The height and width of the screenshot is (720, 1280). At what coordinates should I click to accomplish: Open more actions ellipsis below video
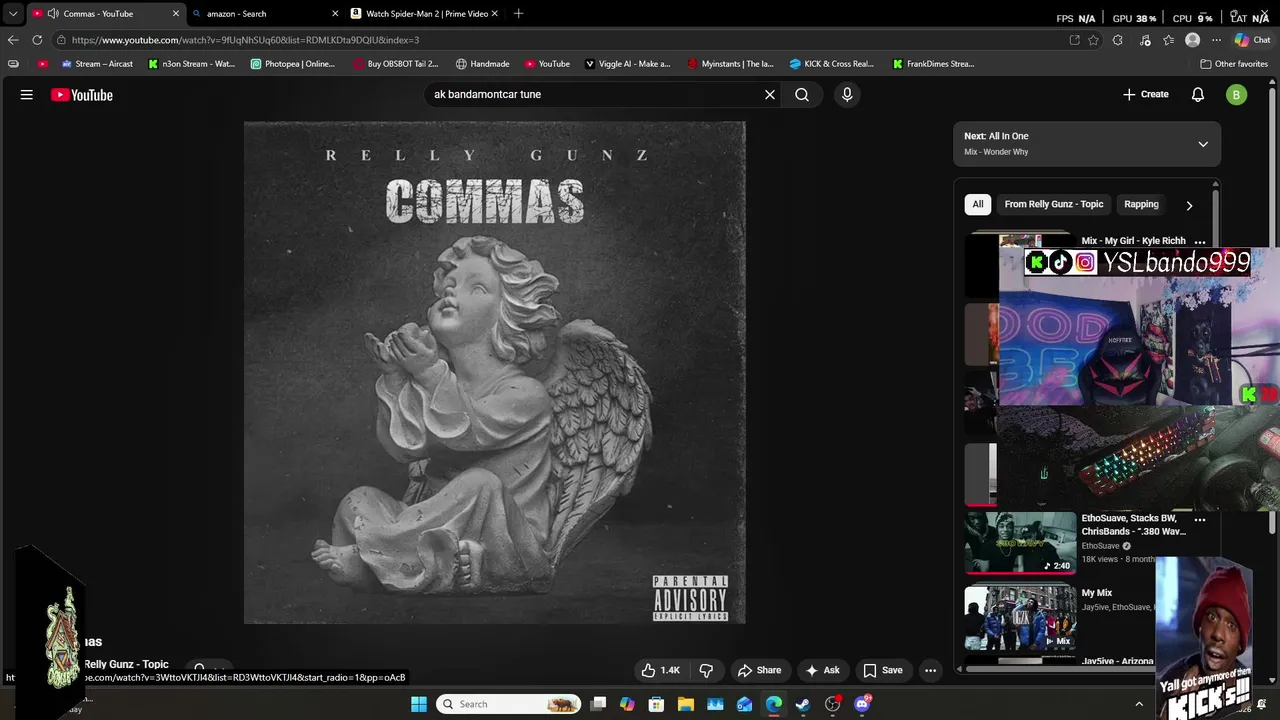(x=930, y=670)
